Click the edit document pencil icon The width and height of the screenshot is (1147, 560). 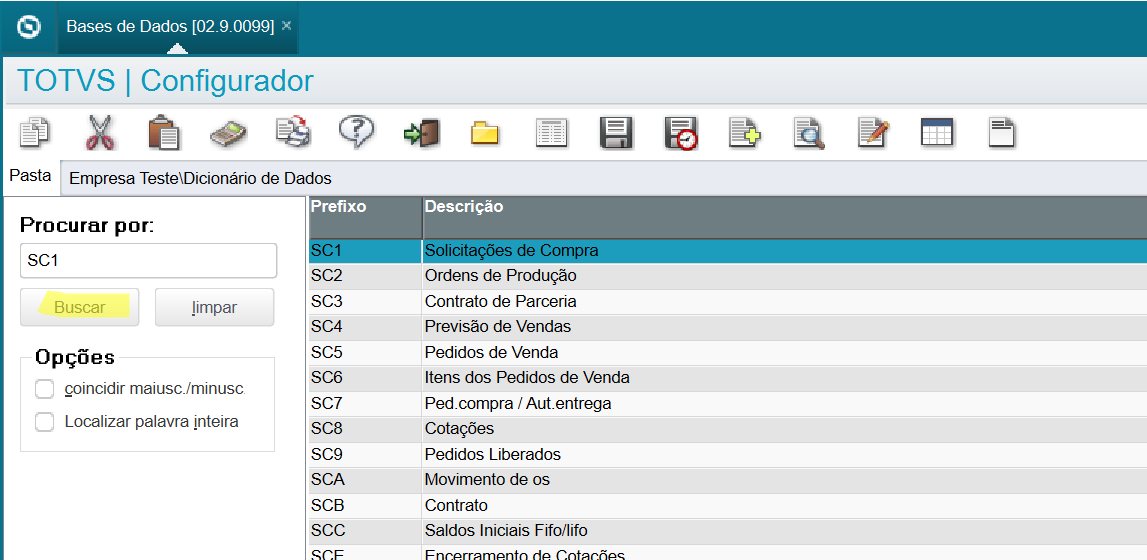coord(873,134)
